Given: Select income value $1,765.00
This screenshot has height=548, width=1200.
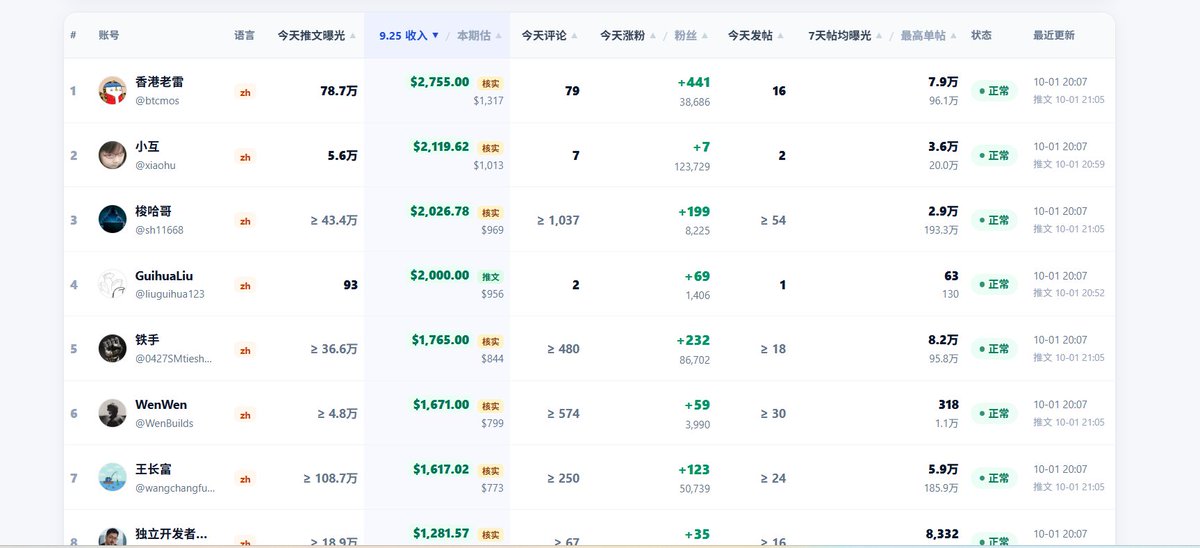Looking at the screenshot, I should 440,340.
